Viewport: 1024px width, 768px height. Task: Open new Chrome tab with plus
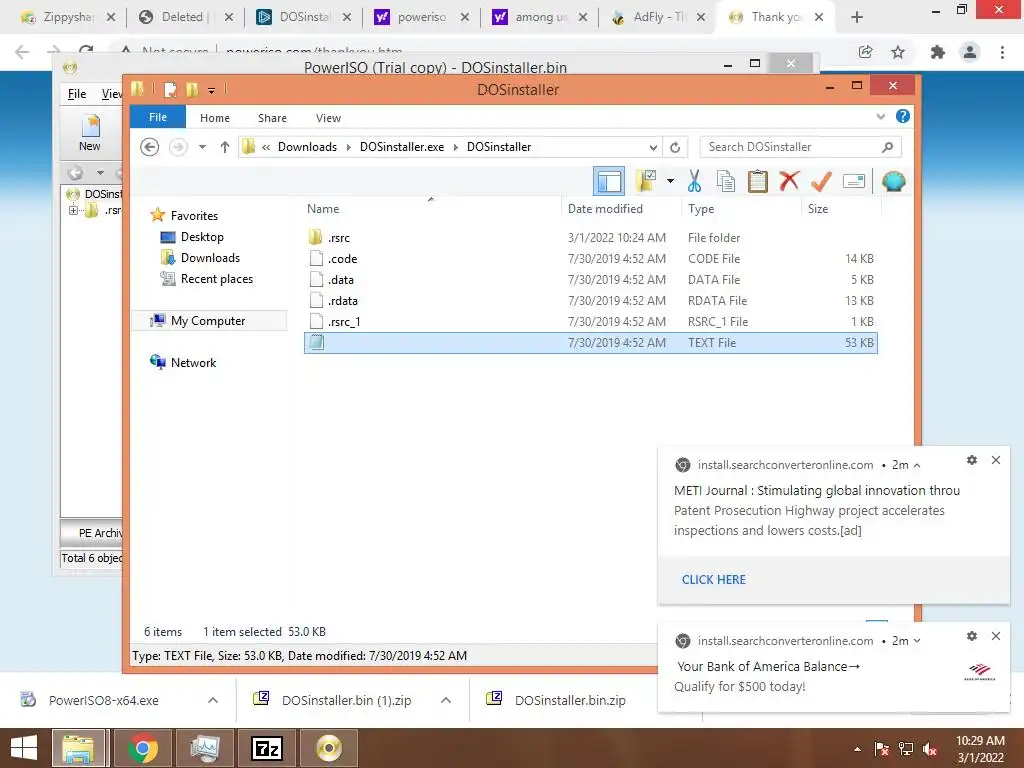pos(857,17)
